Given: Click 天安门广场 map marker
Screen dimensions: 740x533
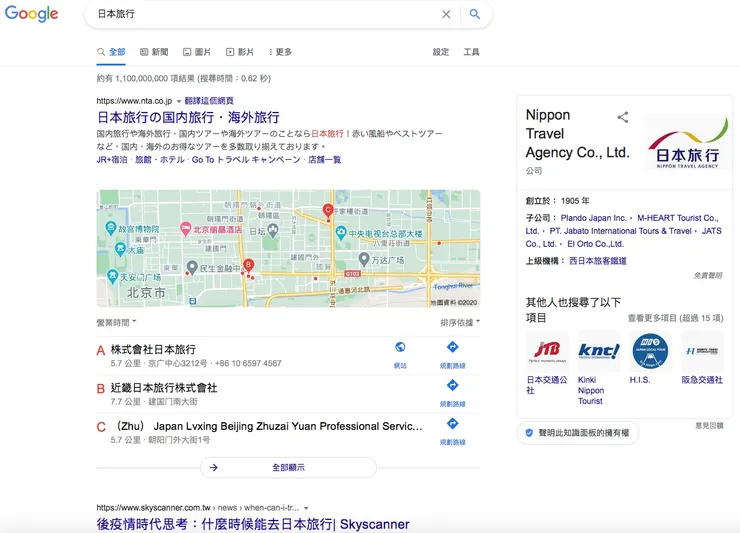Looking at the screenshot, I should pyautogui.click(x=112, y=276).
